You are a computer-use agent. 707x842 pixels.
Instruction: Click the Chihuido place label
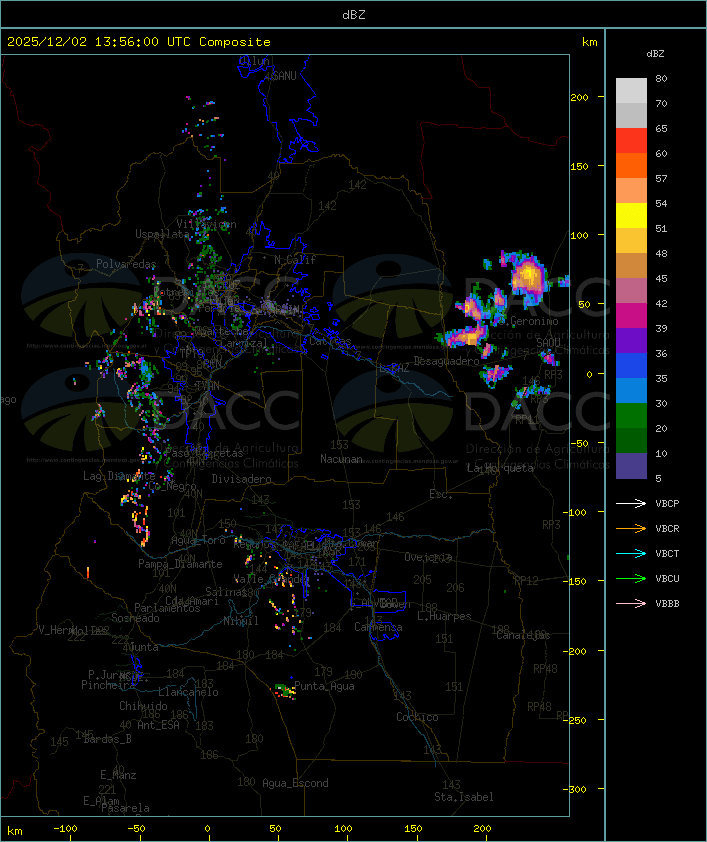tap(143, 706)
